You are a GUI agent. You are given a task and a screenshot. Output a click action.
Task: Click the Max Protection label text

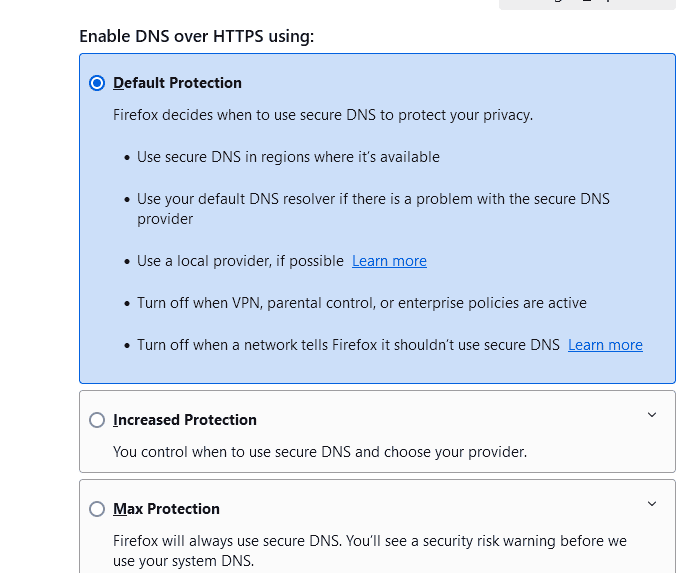point(166,509)
